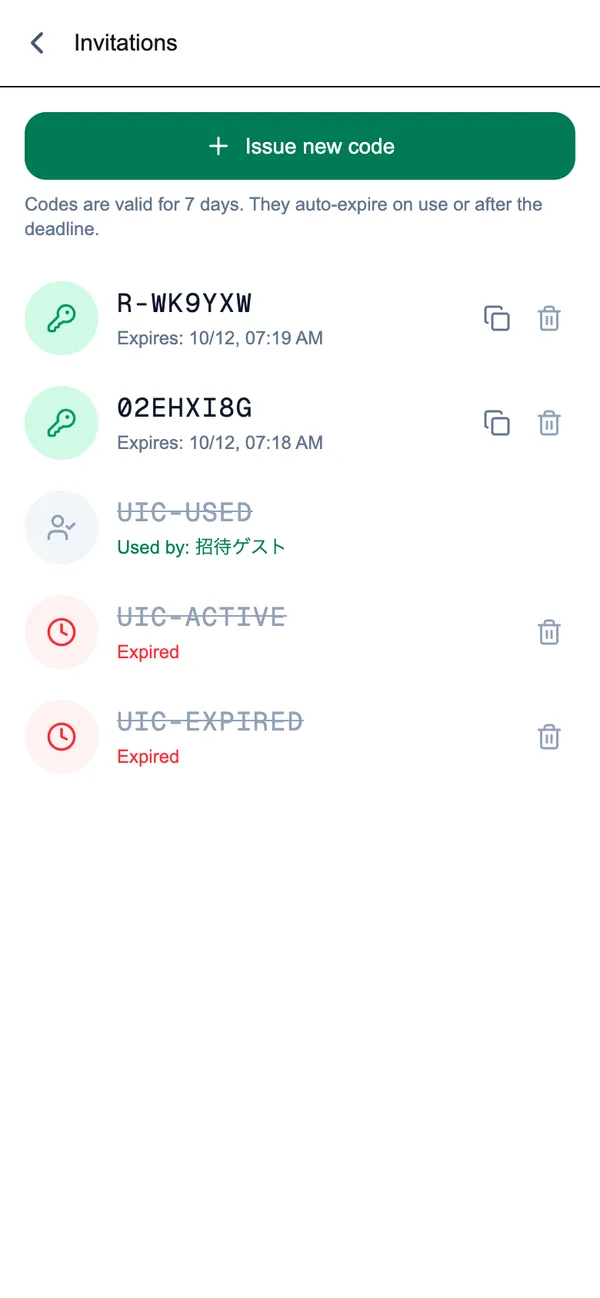Delete the expired UIC-EXPIRED code

549,737
